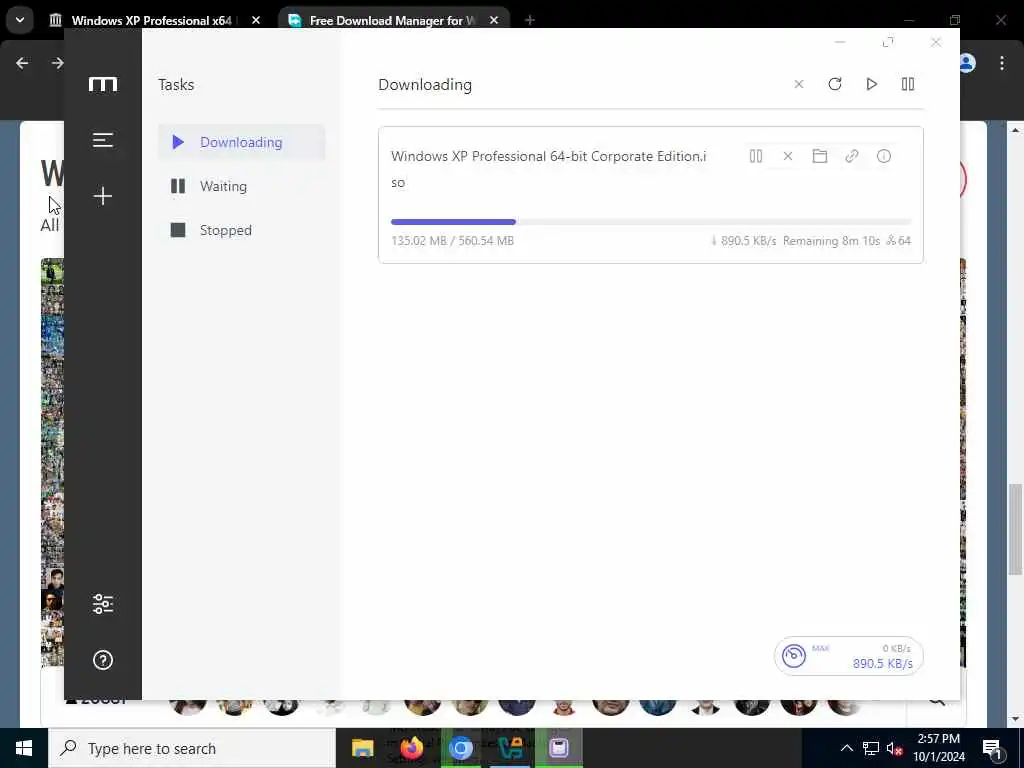
Task: Click the browser page vertical scrollbar
Action: click(x=1014, y=529)
